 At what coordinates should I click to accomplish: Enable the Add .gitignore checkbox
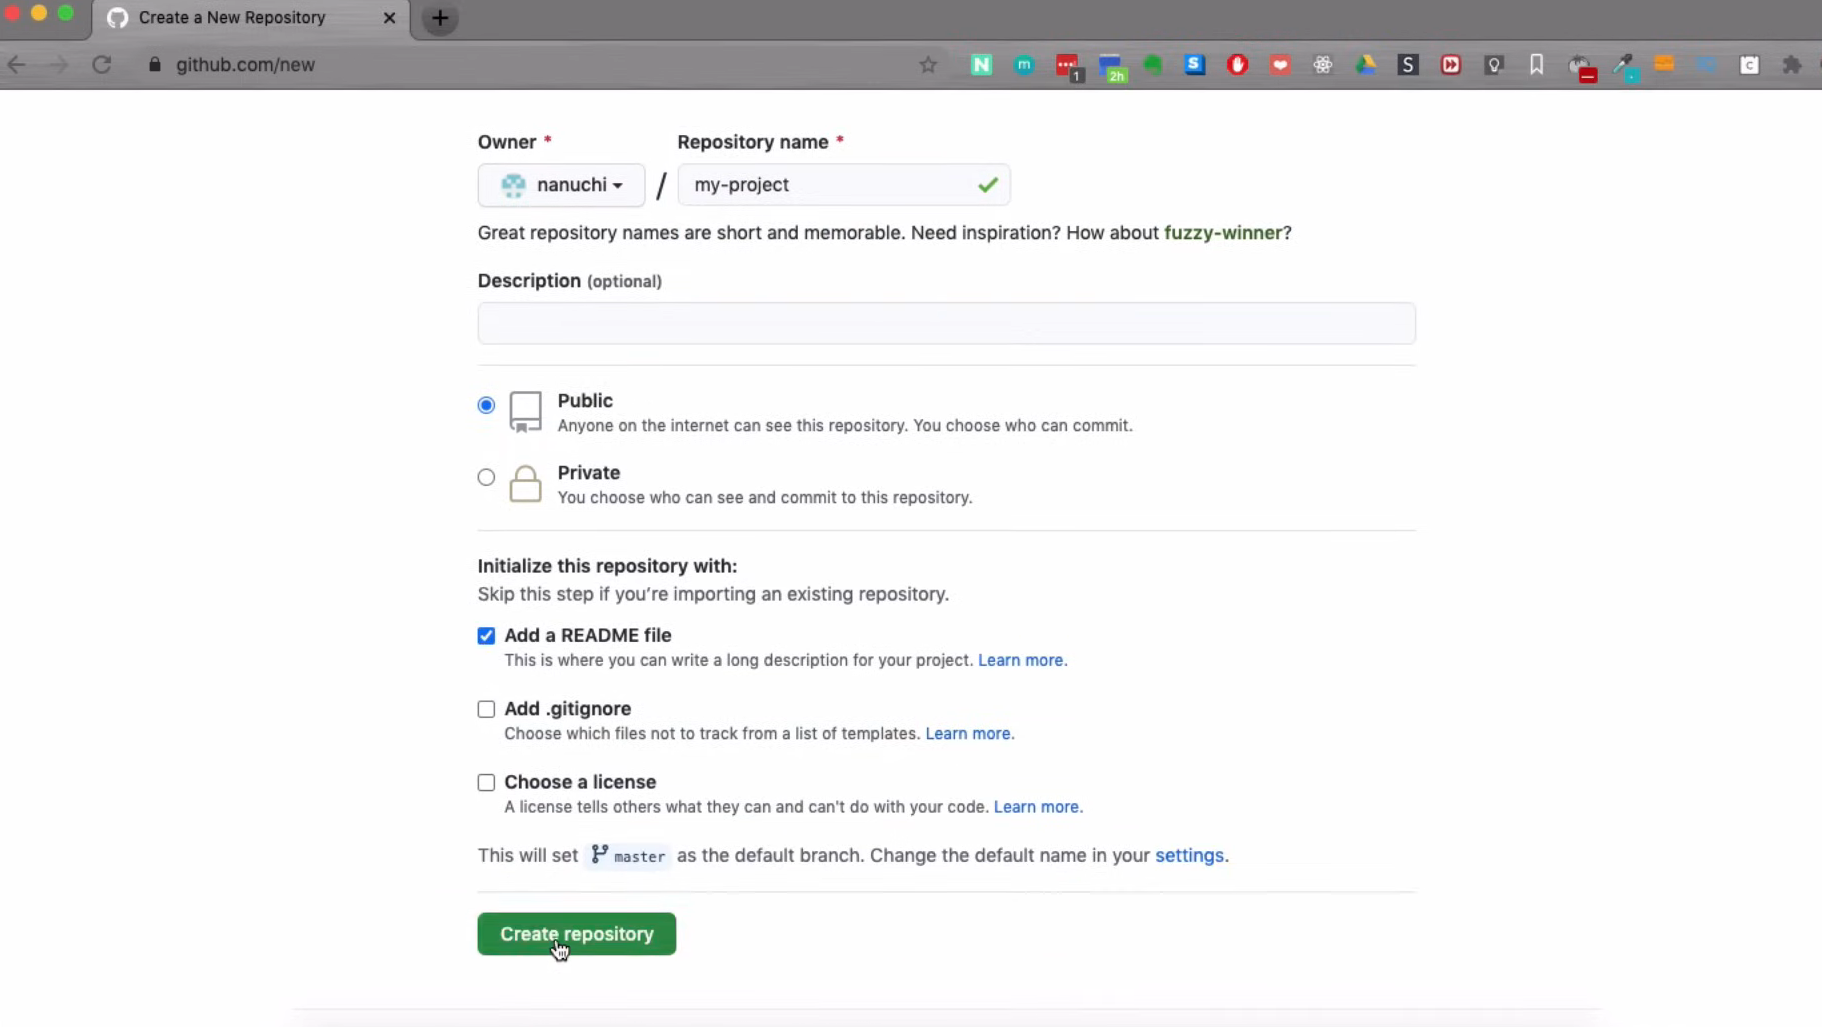(486, 709)
